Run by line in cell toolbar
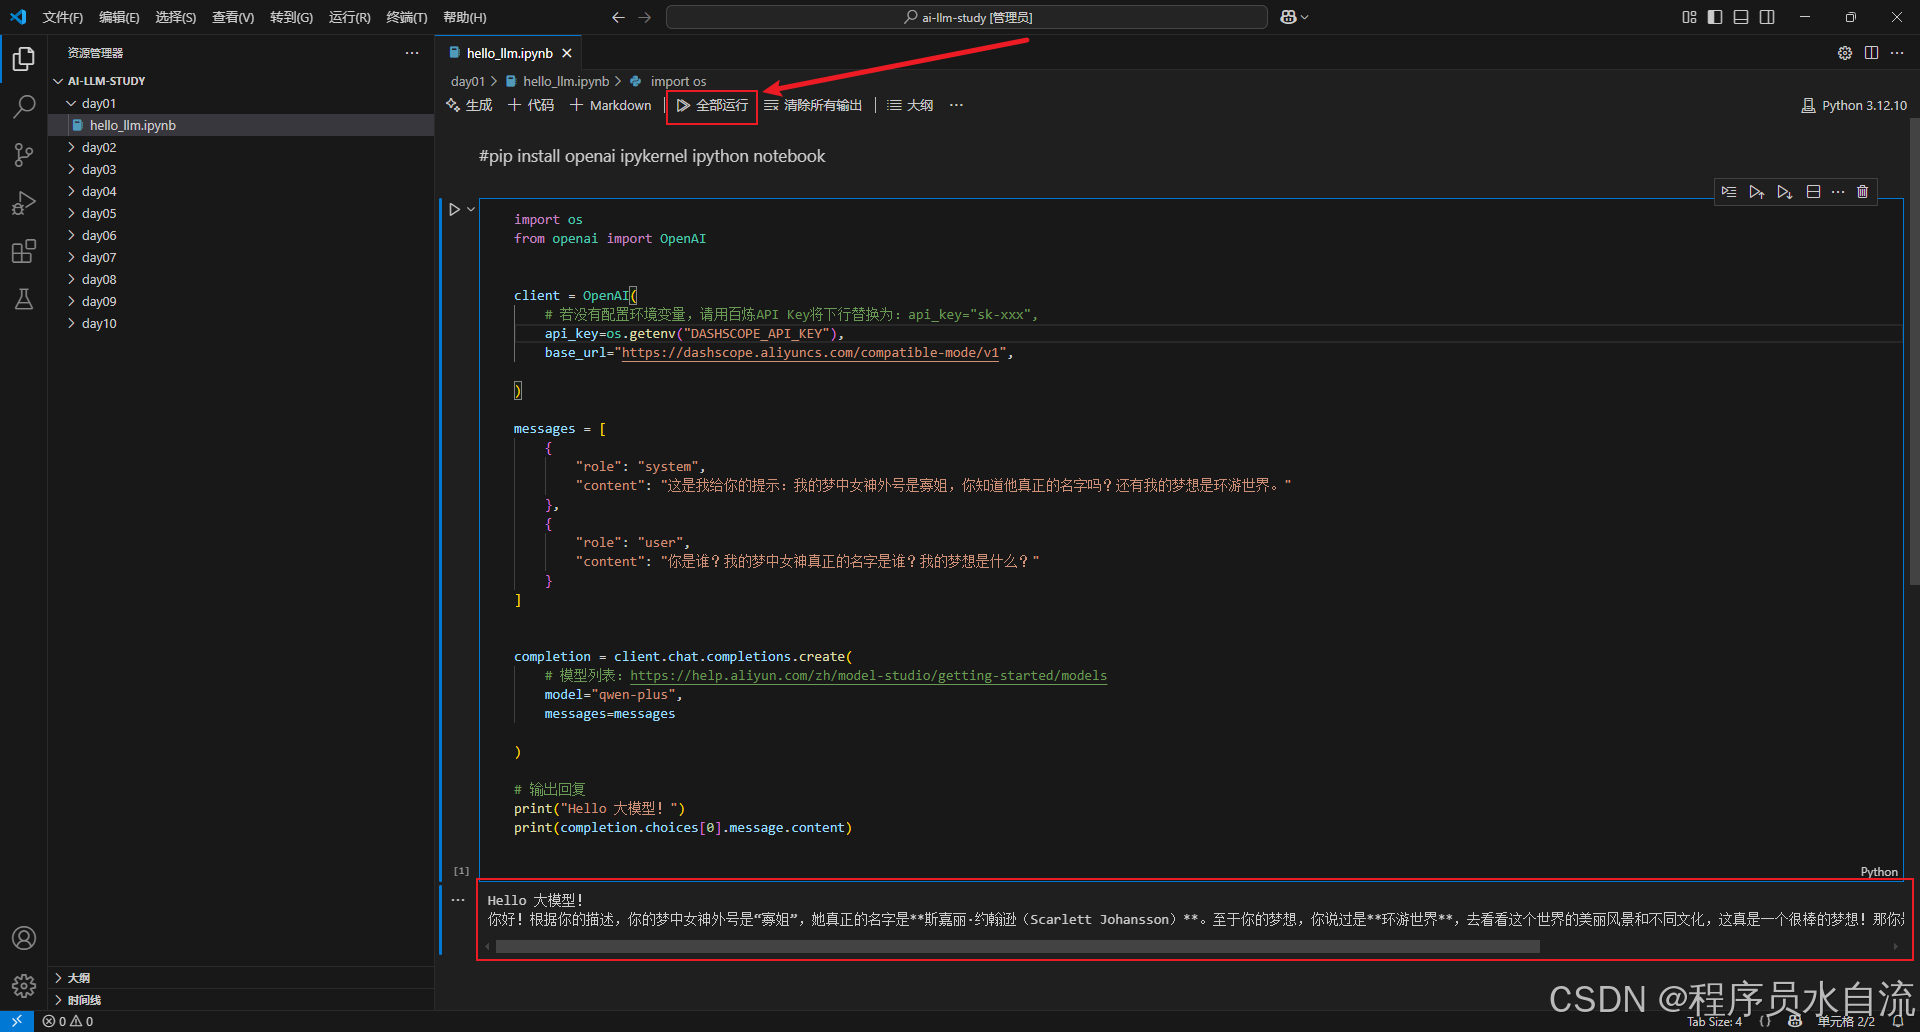 (1729, 192)
